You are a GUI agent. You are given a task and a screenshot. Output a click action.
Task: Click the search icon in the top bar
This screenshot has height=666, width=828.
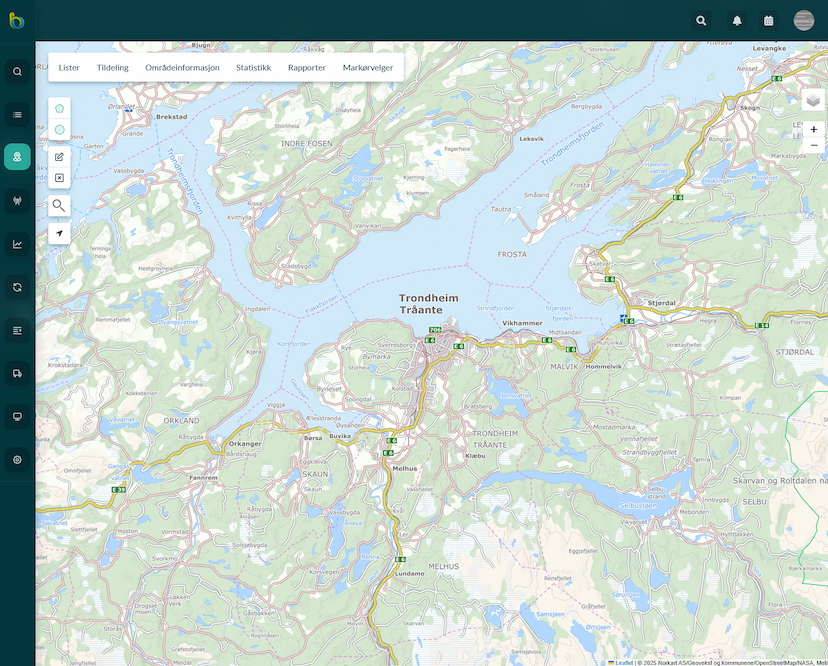(x=701, y=21)
